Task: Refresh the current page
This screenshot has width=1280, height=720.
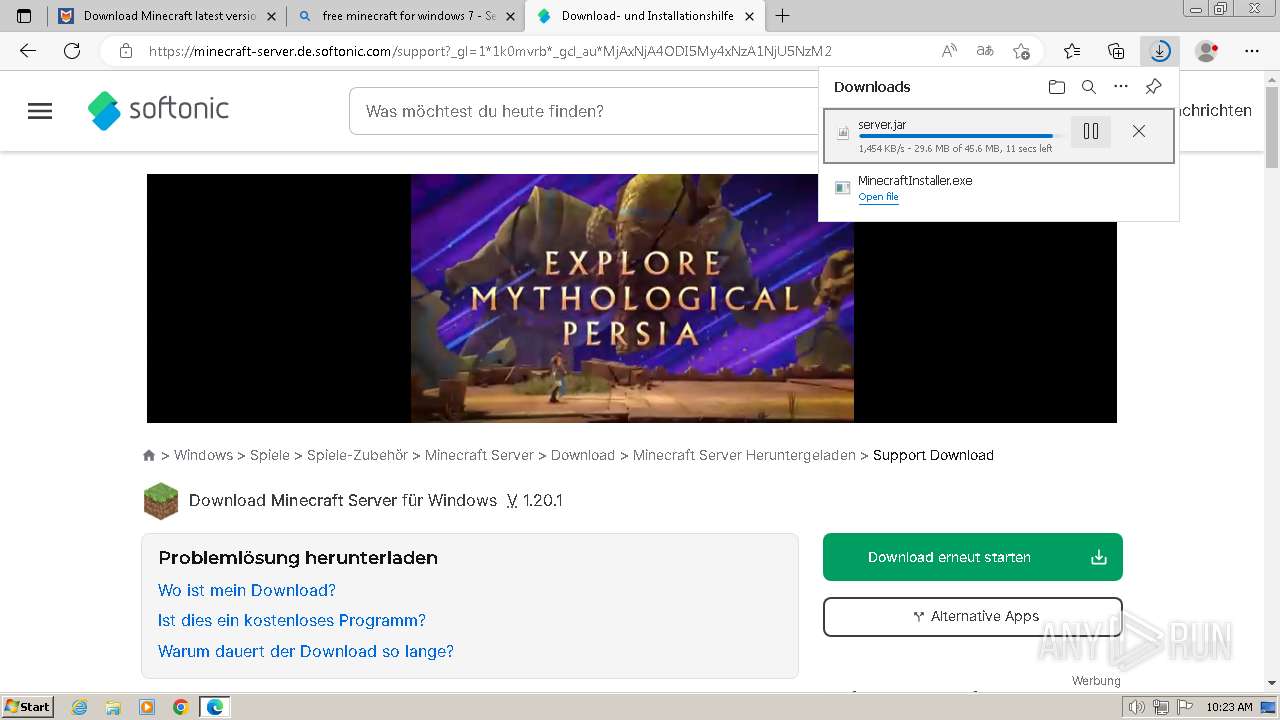Action: [72, 51]
